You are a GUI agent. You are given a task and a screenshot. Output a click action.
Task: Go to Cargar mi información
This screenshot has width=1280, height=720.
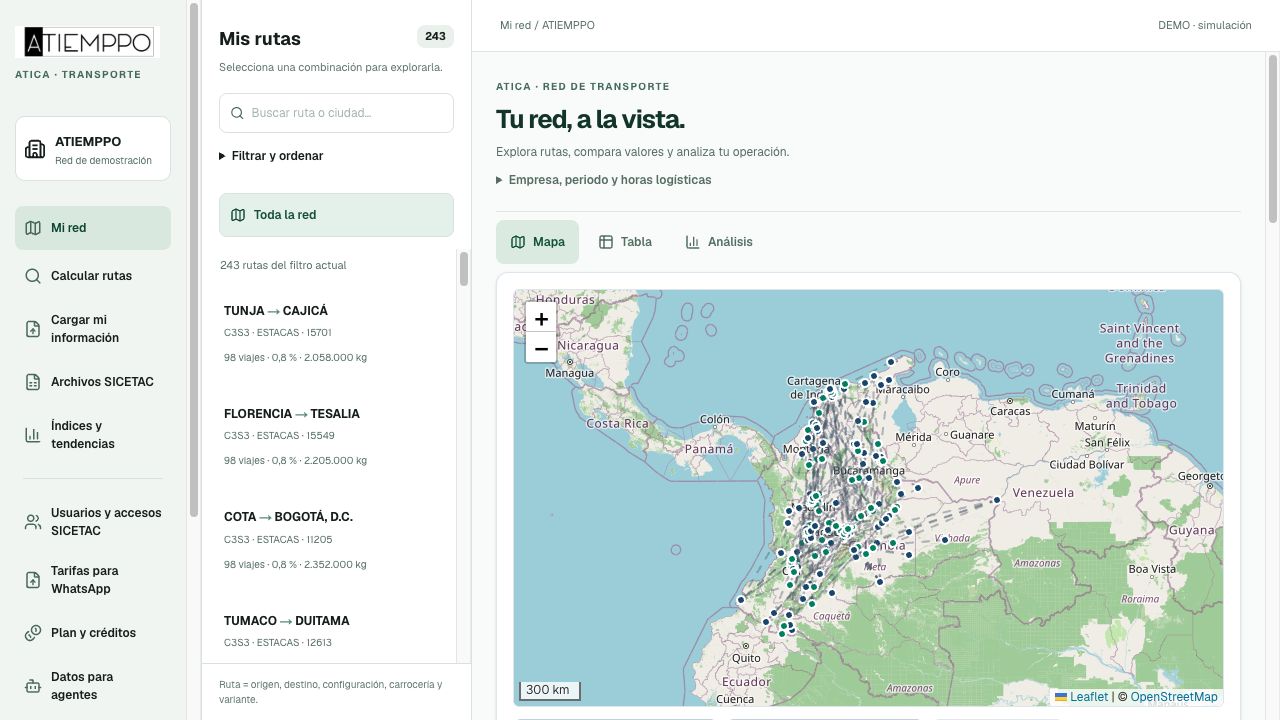pyautogui.click(x=93, y=329)
